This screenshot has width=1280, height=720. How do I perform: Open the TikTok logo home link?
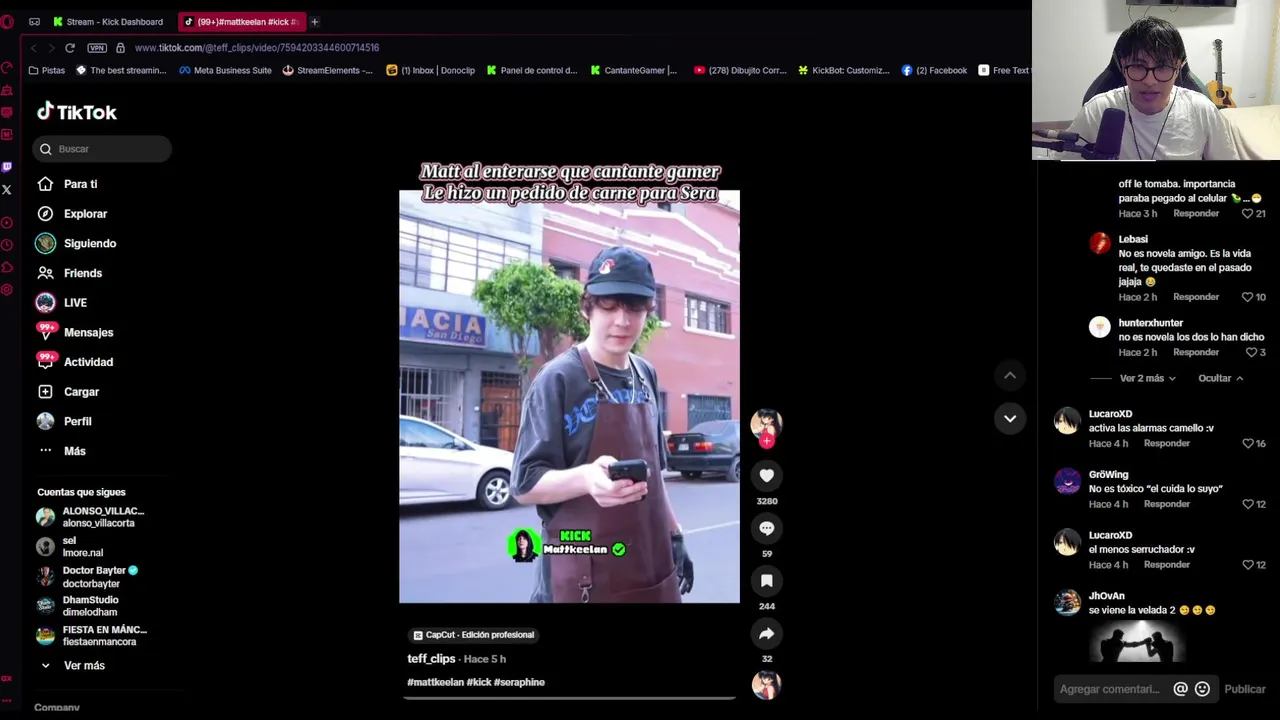coord(77,112)
